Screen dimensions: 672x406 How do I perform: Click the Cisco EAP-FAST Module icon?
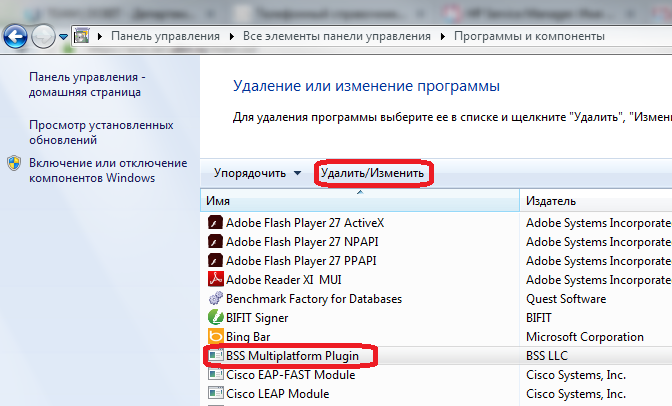(x=215, y=374)
